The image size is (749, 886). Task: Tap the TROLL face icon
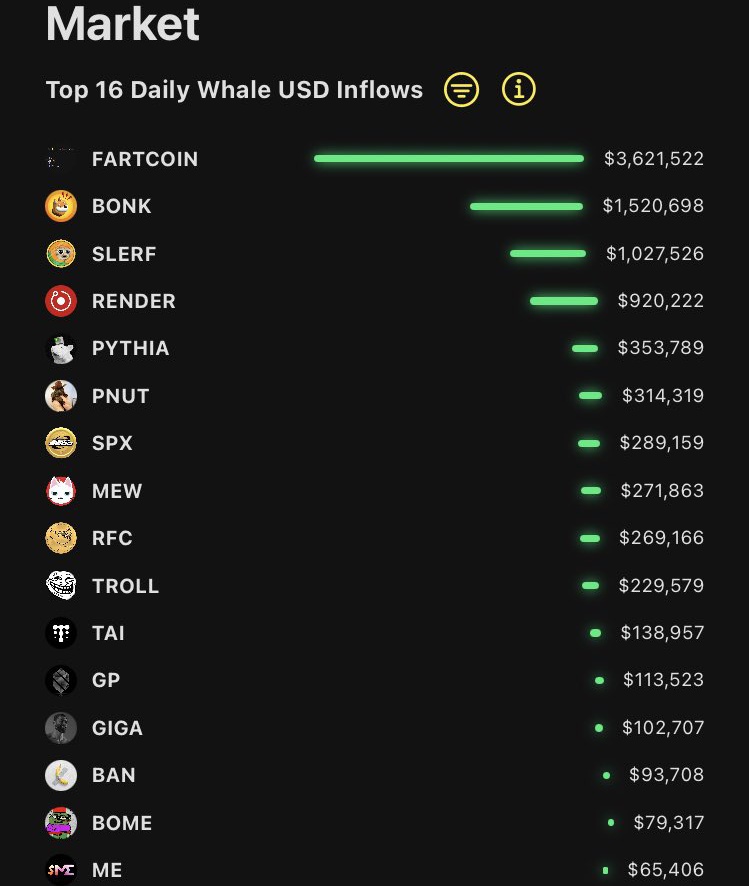click(61, 586)
